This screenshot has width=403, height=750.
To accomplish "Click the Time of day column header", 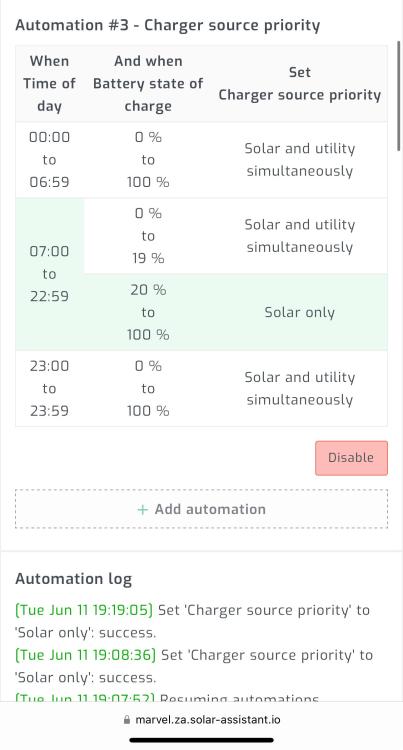I will point(49,84).
